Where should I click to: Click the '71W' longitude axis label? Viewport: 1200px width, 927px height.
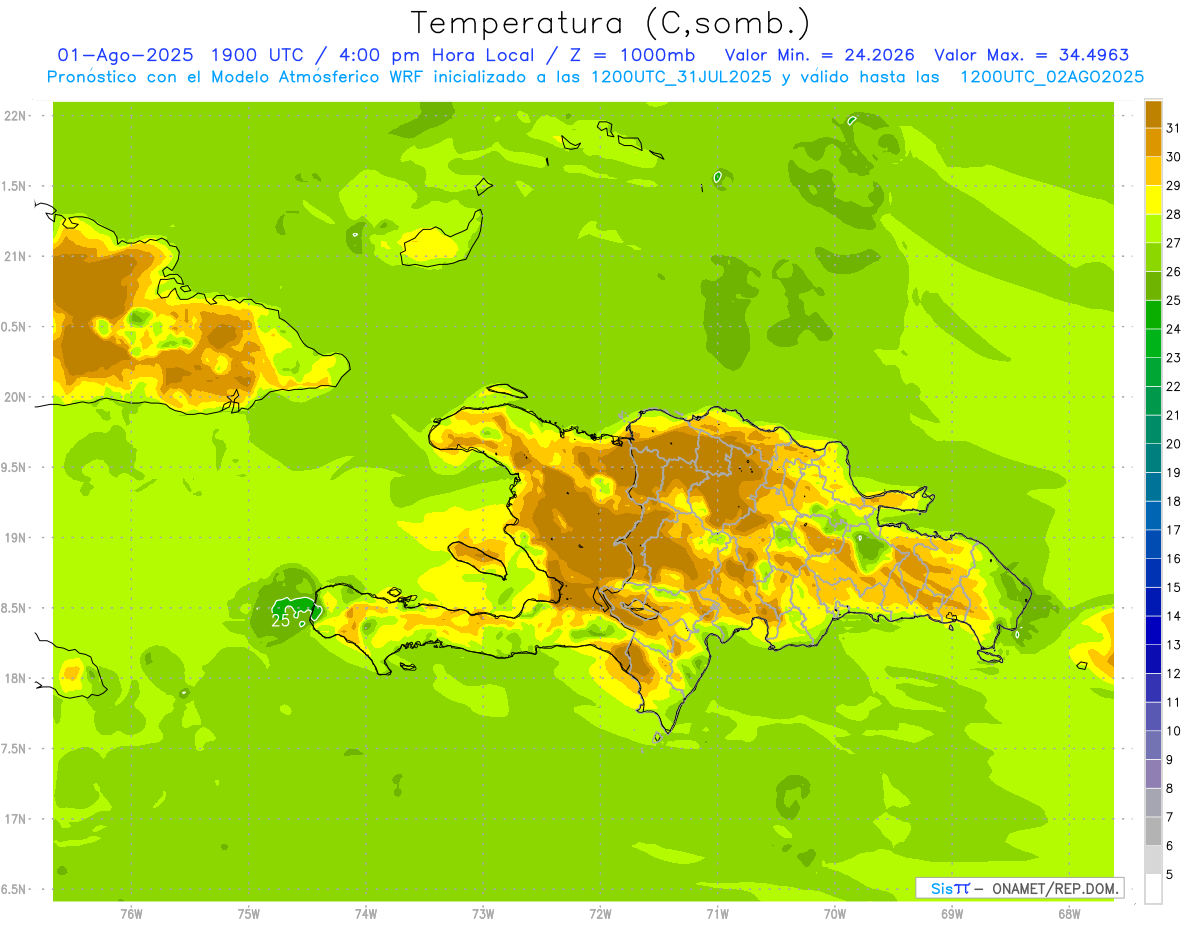[x=717, y=914]
